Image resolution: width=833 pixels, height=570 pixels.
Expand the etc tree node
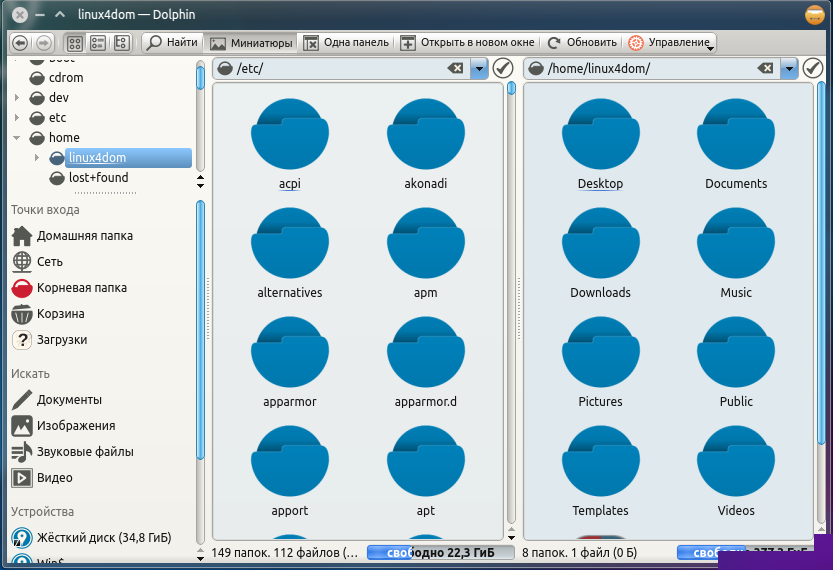point(16,117)
